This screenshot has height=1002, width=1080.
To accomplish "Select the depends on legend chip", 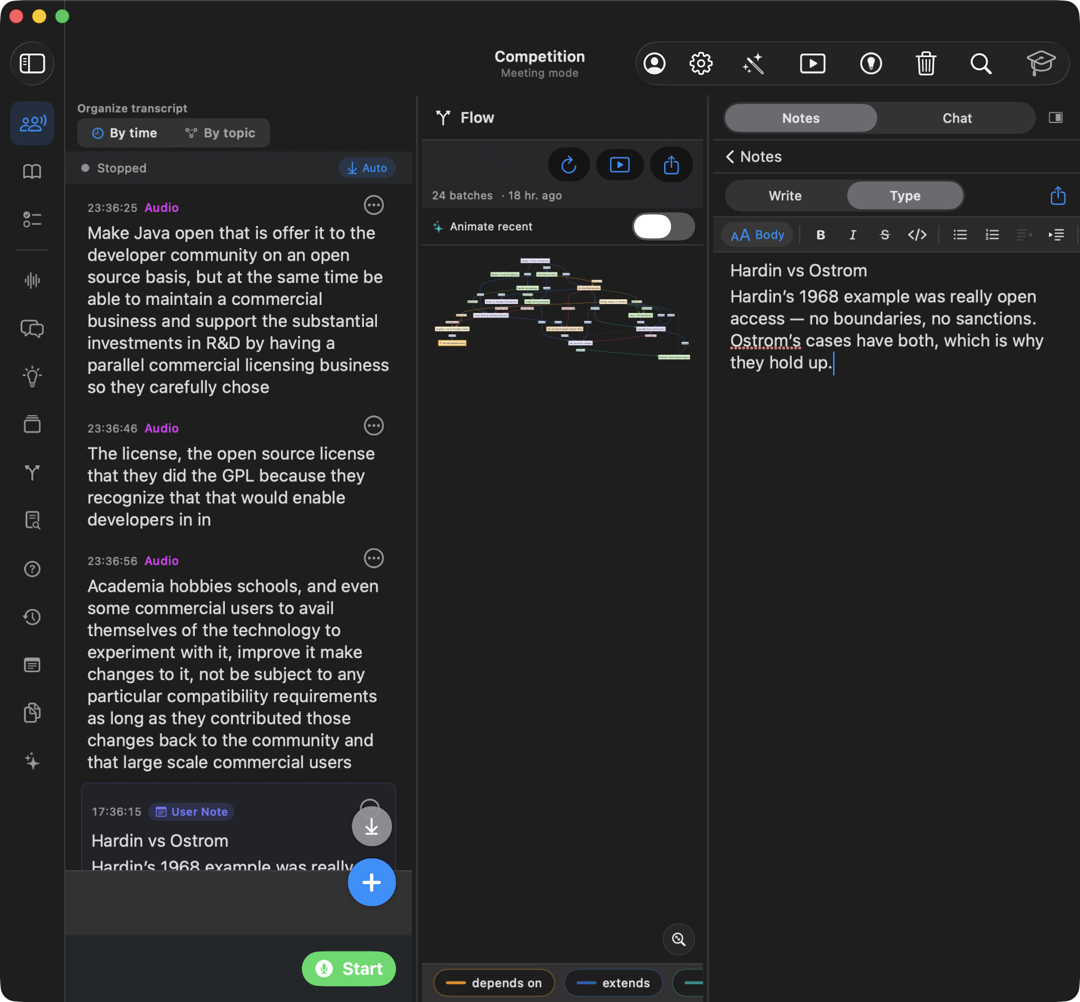I will (494, 983).
